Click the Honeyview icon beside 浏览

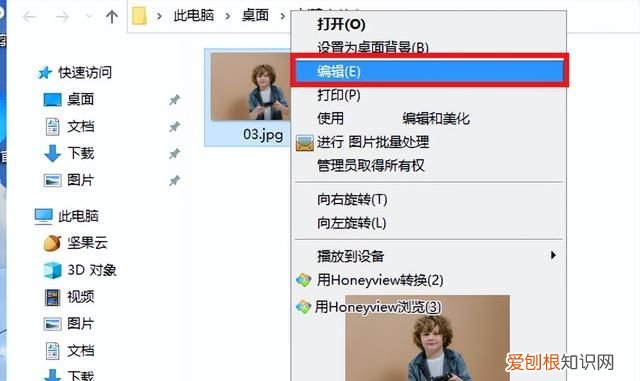click(304, 307)
